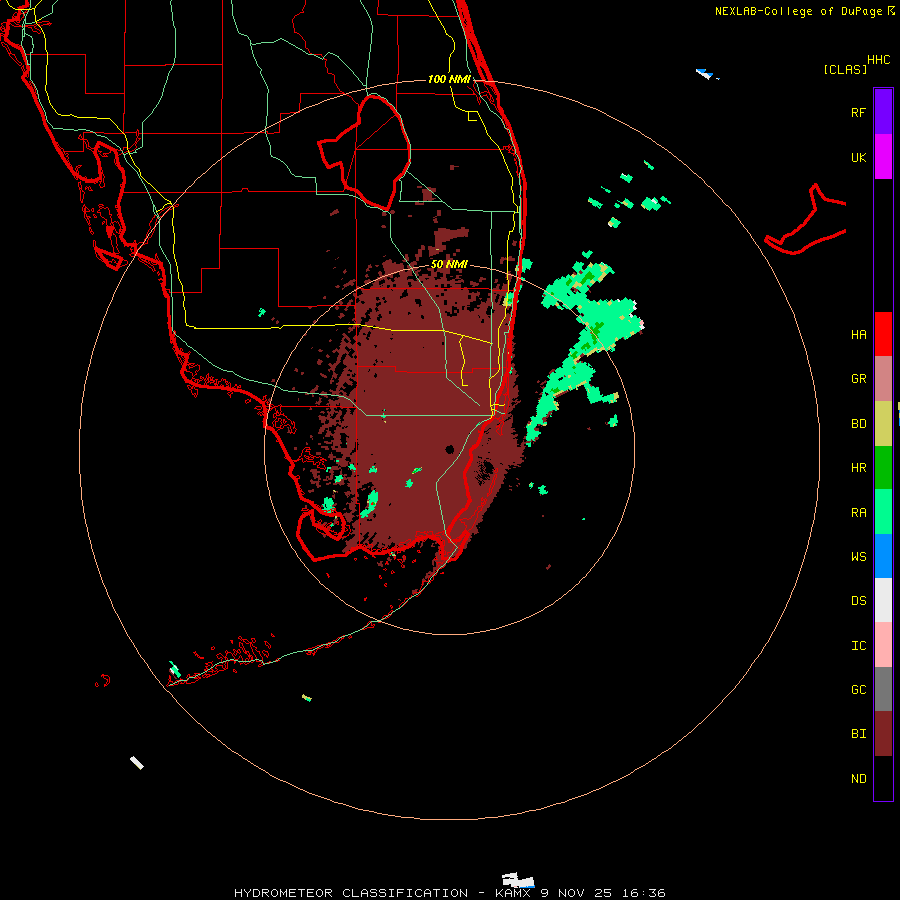Select the 'RA' legend label
900x900 pixels.
tap(858, 513)
